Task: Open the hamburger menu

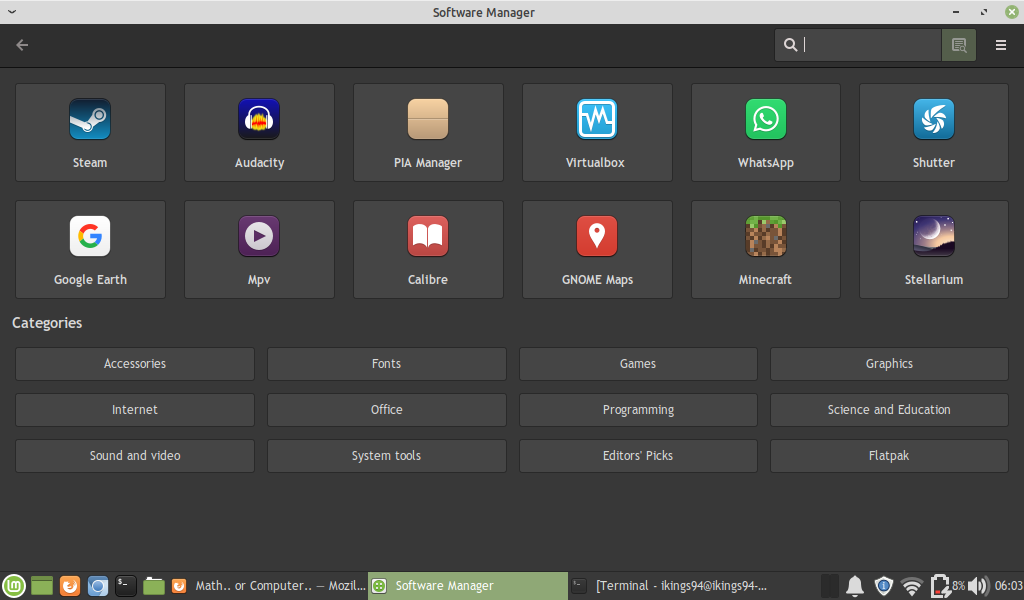Action: point(1000,44)
